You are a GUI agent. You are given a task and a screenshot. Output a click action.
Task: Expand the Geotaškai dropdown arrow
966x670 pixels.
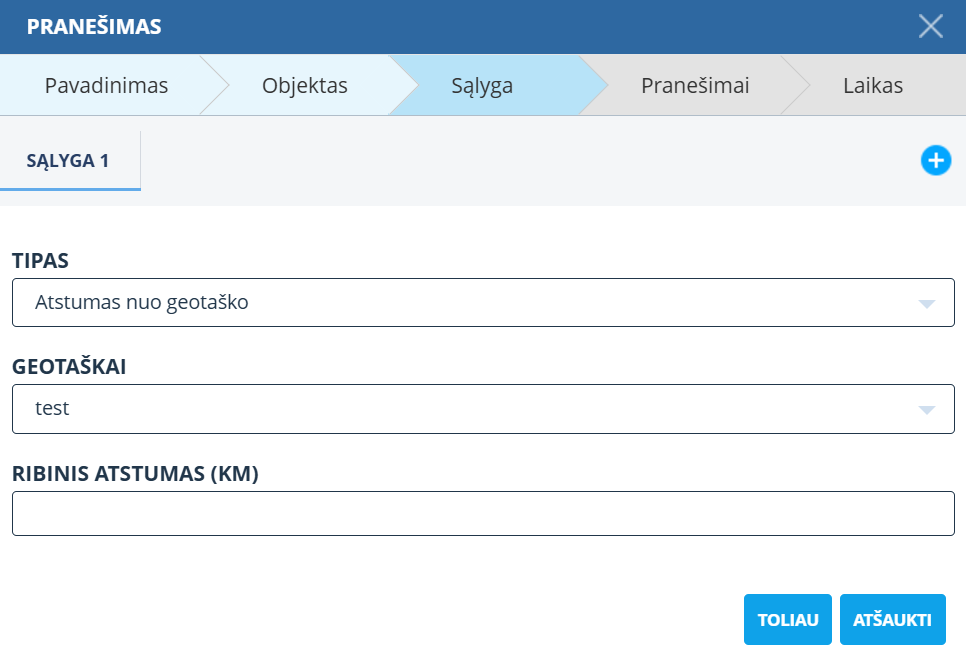tap(926, 409)
